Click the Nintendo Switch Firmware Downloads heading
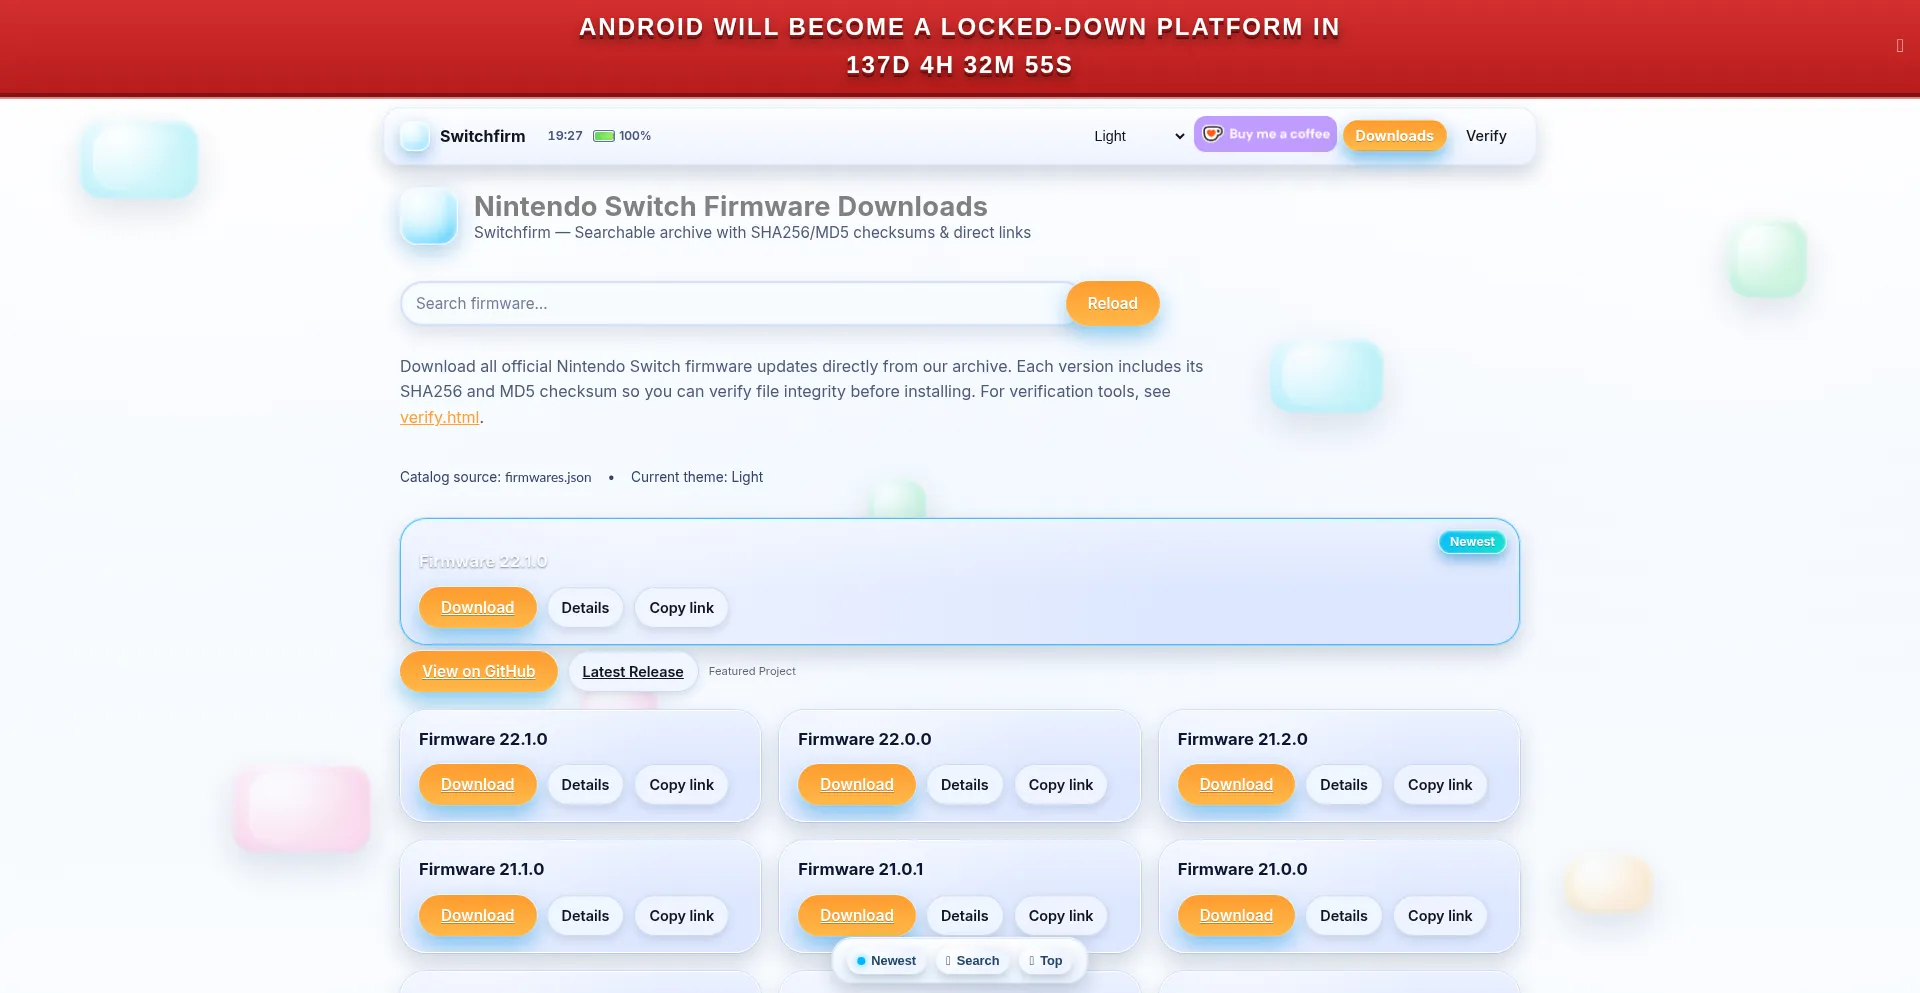This screenshot has width=1920, height=993. [x=730, y=206]
